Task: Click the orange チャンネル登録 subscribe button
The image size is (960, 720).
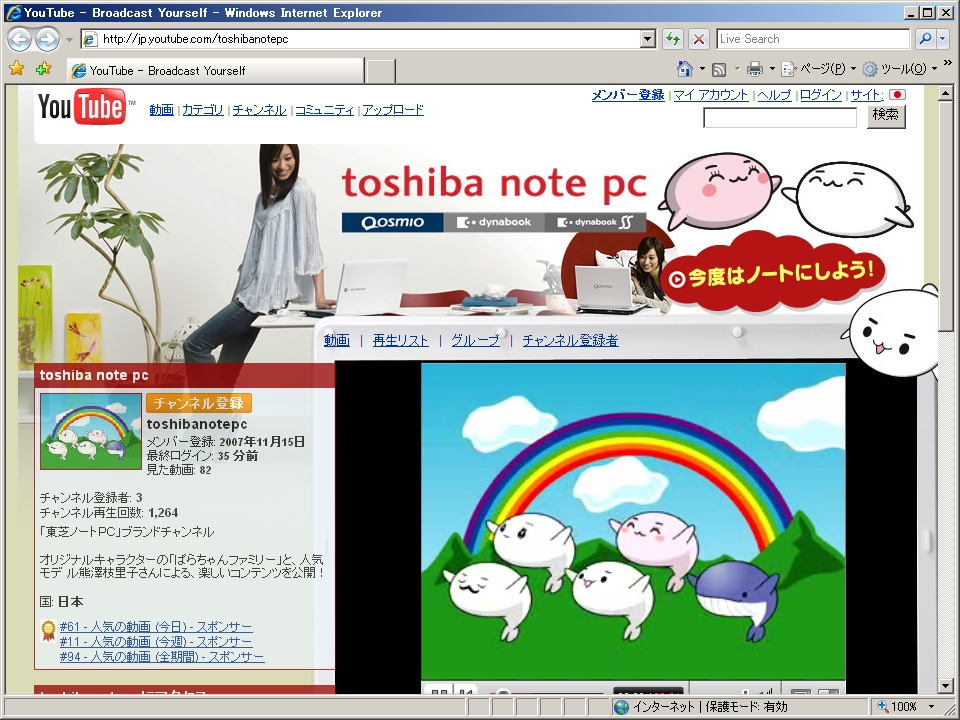Action: tap(199, 403)
